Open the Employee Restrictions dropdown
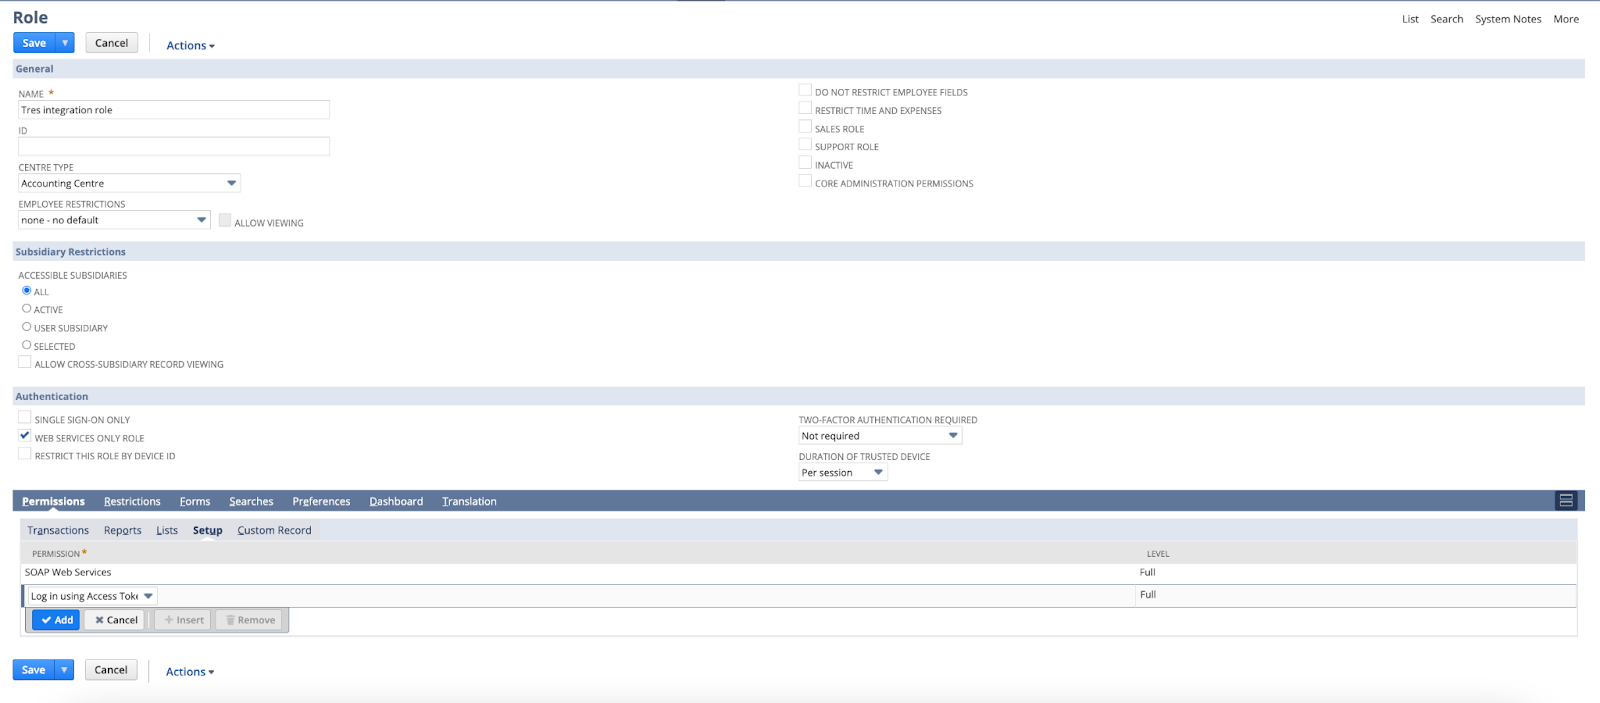Viewport: 1600px width, 703px height. (114, 220)
